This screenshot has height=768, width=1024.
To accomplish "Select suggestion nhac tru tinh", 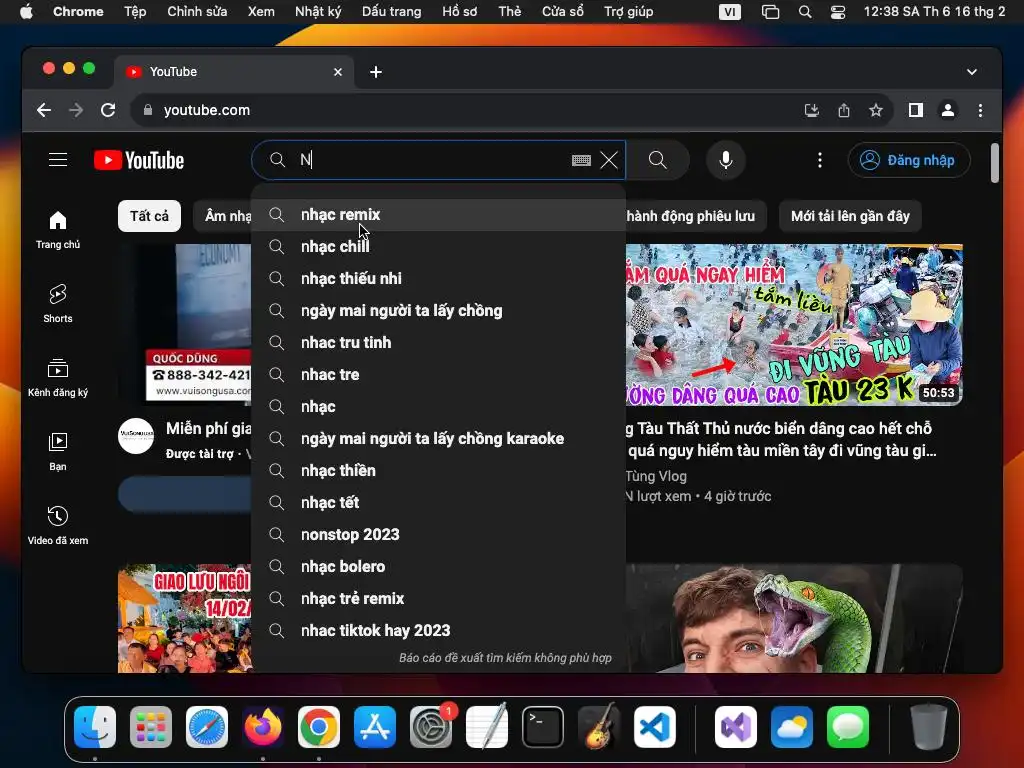I will pyautogui.click(x=438, y=343).
